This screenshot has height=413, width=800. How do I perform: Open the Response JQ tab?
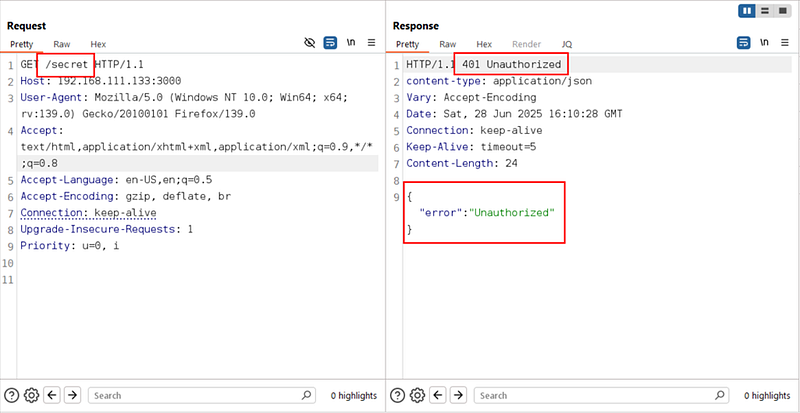click(567, 44)
